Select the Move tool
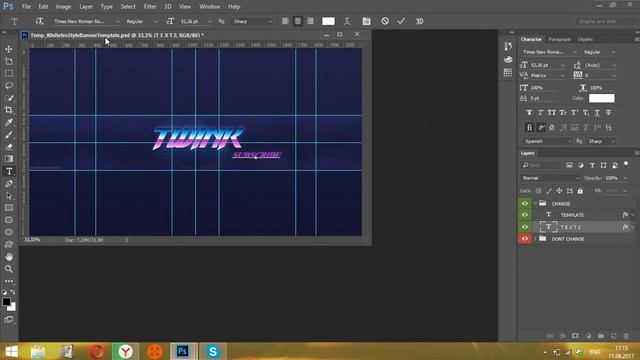640x360 pixels. (9, 49)
